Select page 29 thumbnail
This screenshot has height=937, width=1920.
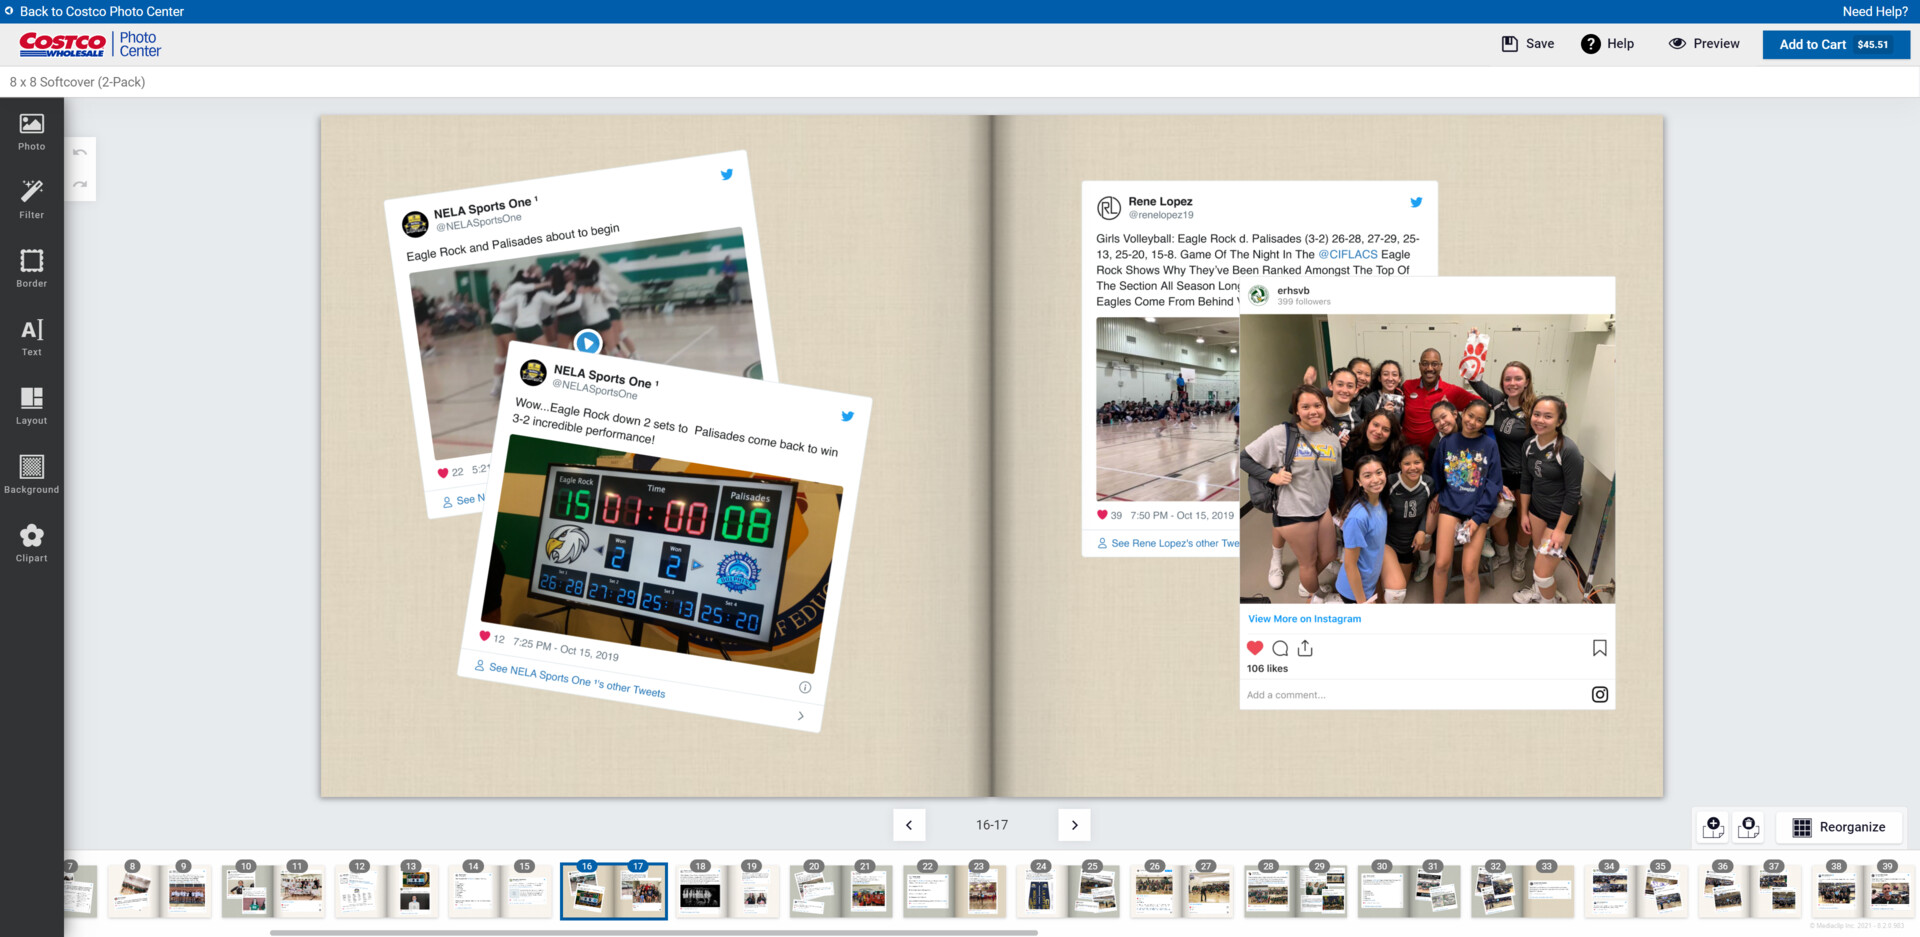tap(1321, 891)
